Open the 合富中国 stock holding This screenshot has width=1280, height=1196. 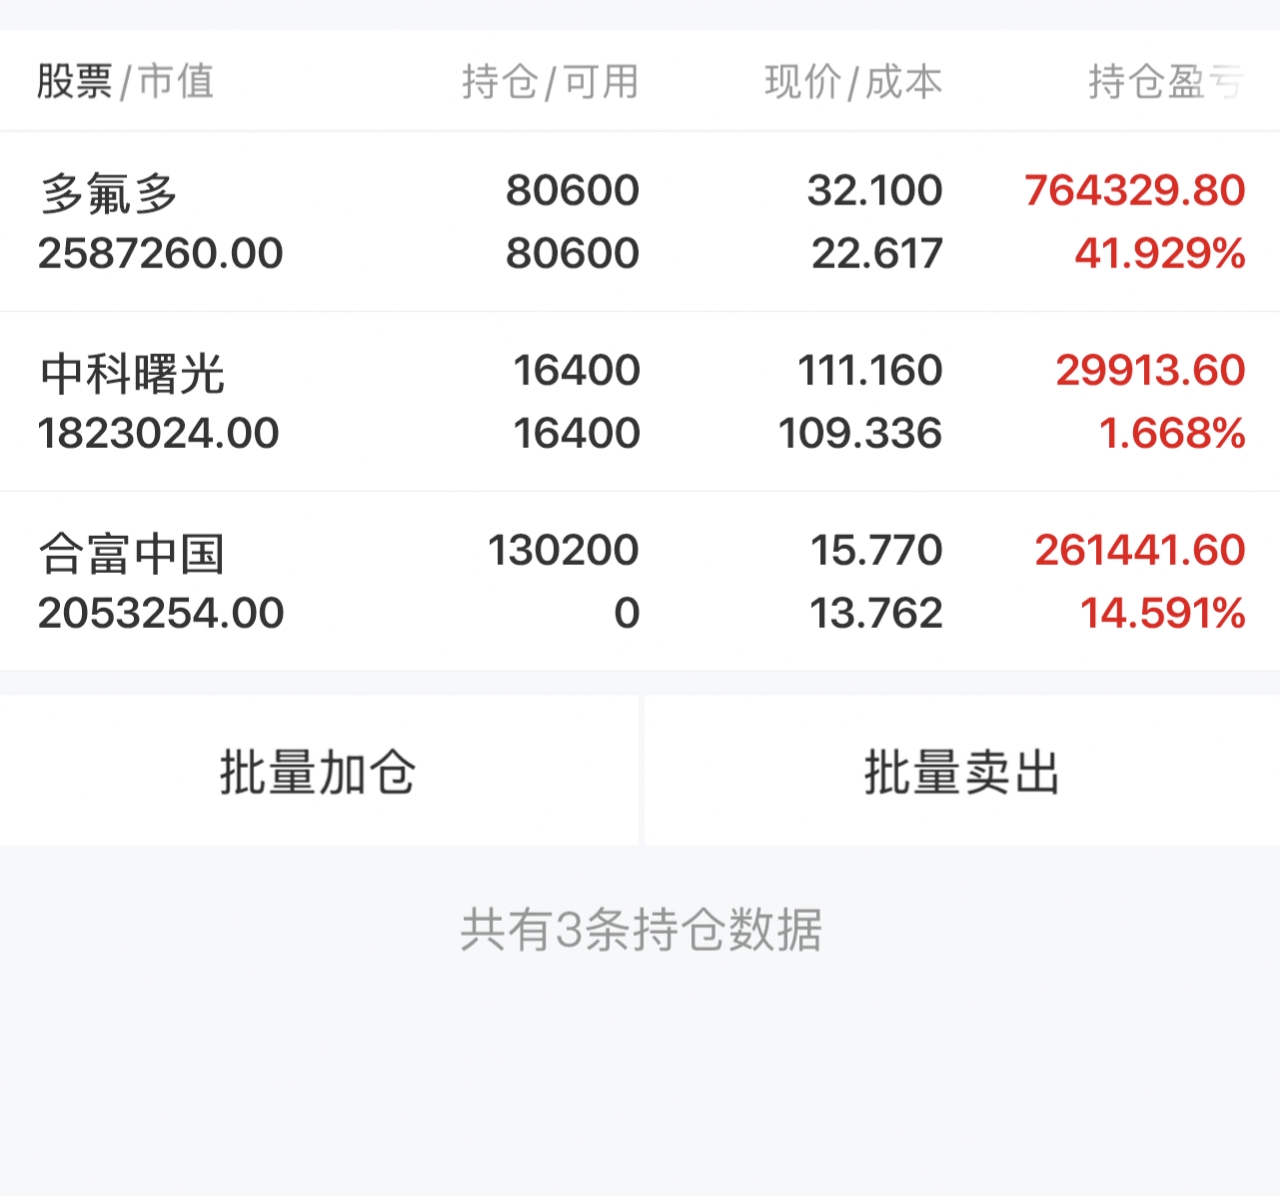pos(131,553)
